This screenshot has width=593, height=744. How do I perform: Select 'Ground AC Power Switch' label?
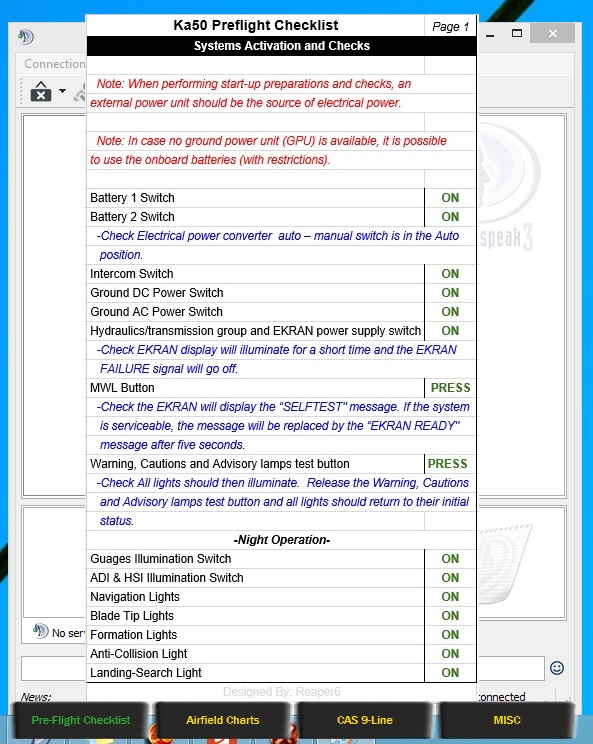pos(156,312)
